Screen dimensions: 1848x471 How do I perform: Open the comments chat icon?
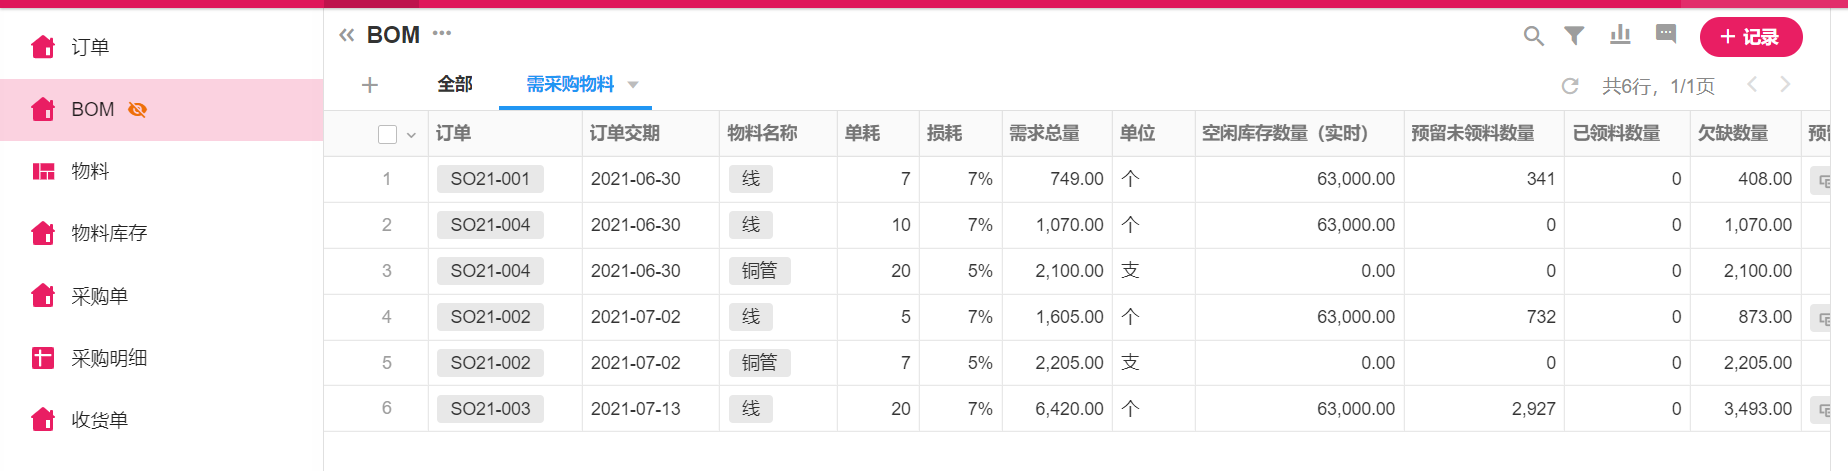[1666, 34]
